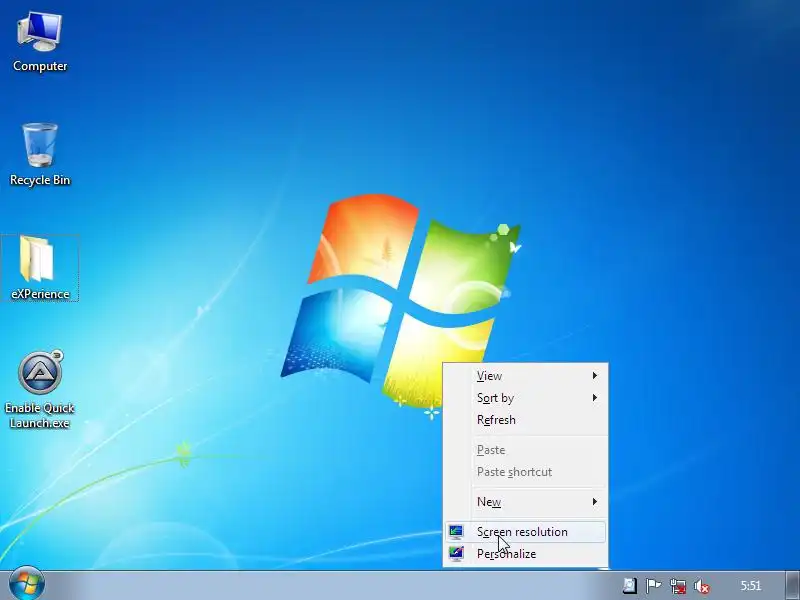Choose New in the context menu
The height and width of the screenshot is (600, 800).
[526, 502]
